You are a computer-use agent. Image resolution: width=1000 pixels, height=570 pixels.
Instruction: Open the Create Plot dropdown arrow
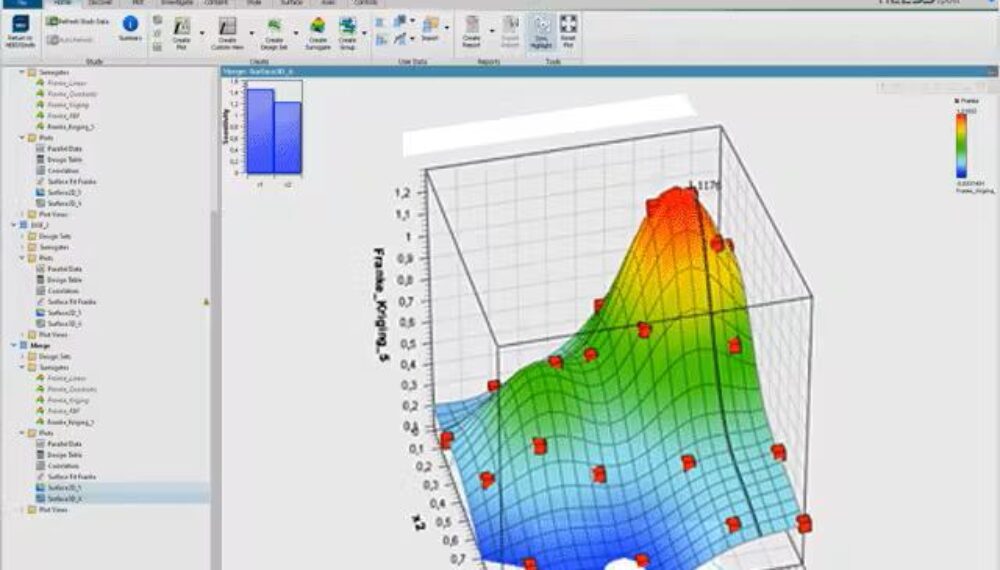(x=202, y=33)
